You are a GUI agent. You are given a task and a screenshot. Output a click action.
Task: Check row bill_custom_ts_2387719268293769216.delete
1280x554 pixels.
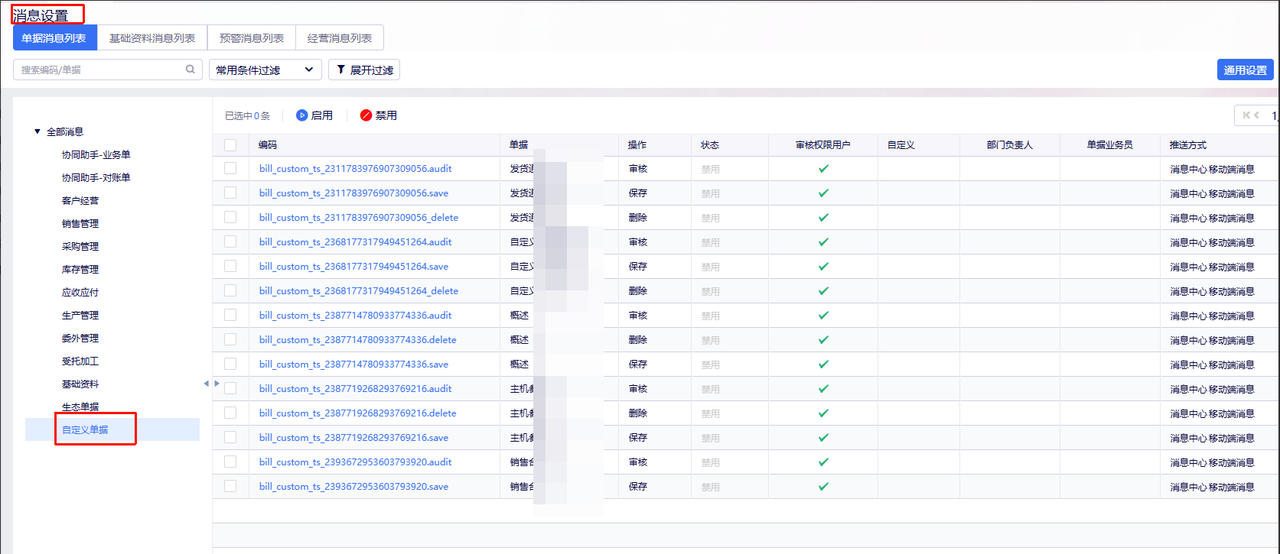pyautogui.click(x=230, y=413)
